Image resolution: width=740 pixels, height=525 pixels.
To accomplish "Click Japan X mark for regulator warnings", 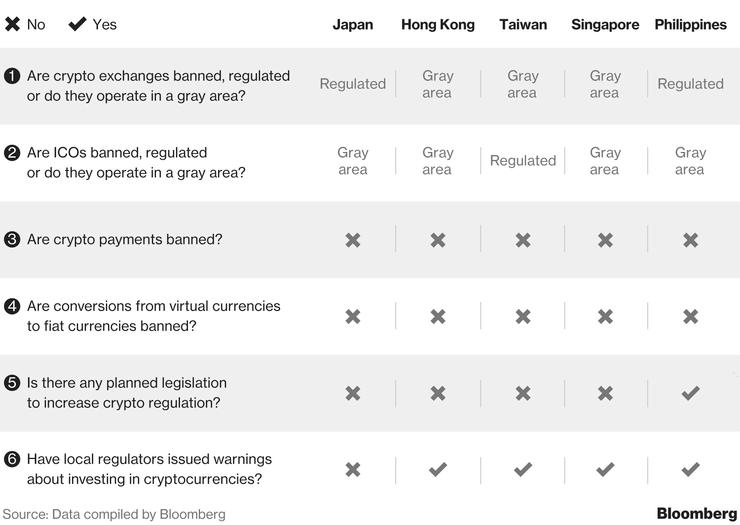I will coord(353,470).
